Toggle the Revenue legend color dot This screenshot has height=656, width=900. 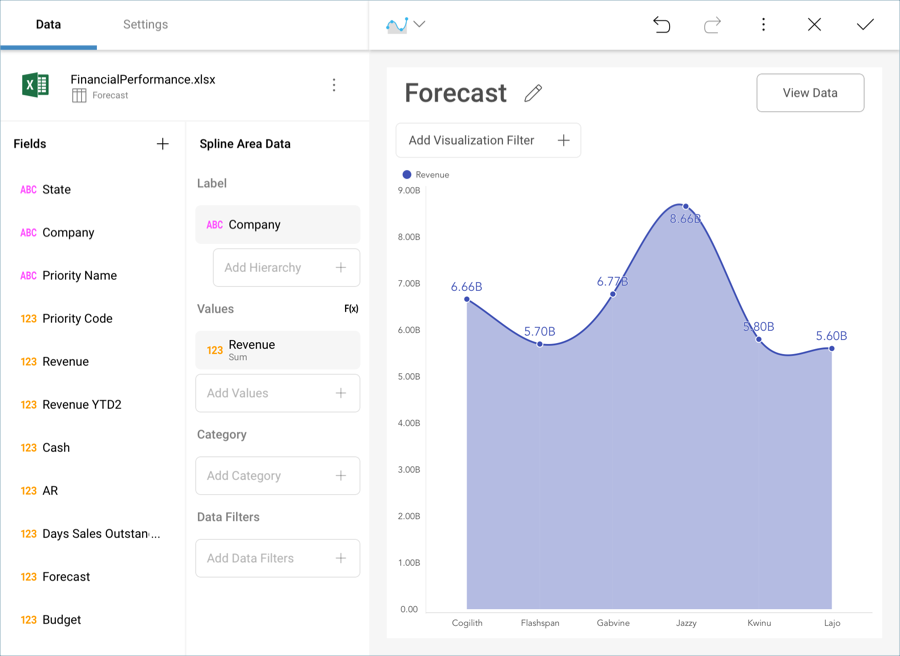point(407,175)
